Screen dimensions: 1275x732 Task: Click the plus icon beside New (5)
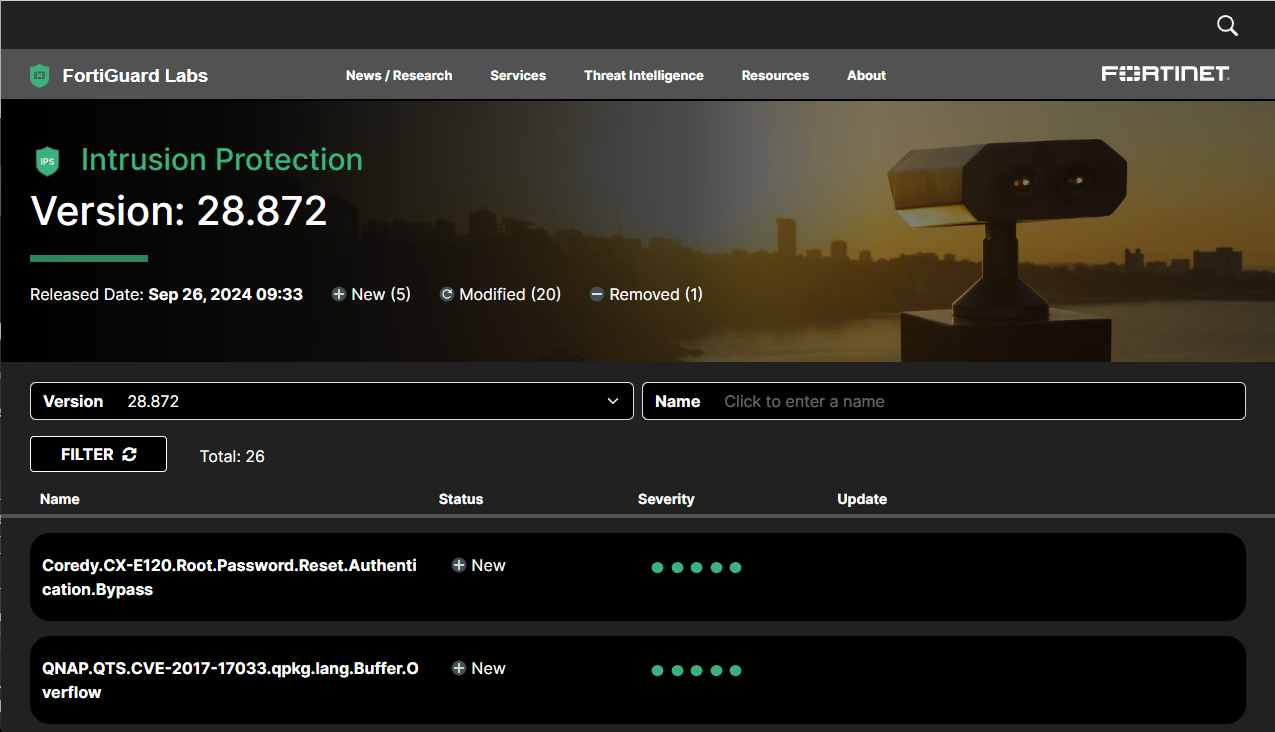338,293
